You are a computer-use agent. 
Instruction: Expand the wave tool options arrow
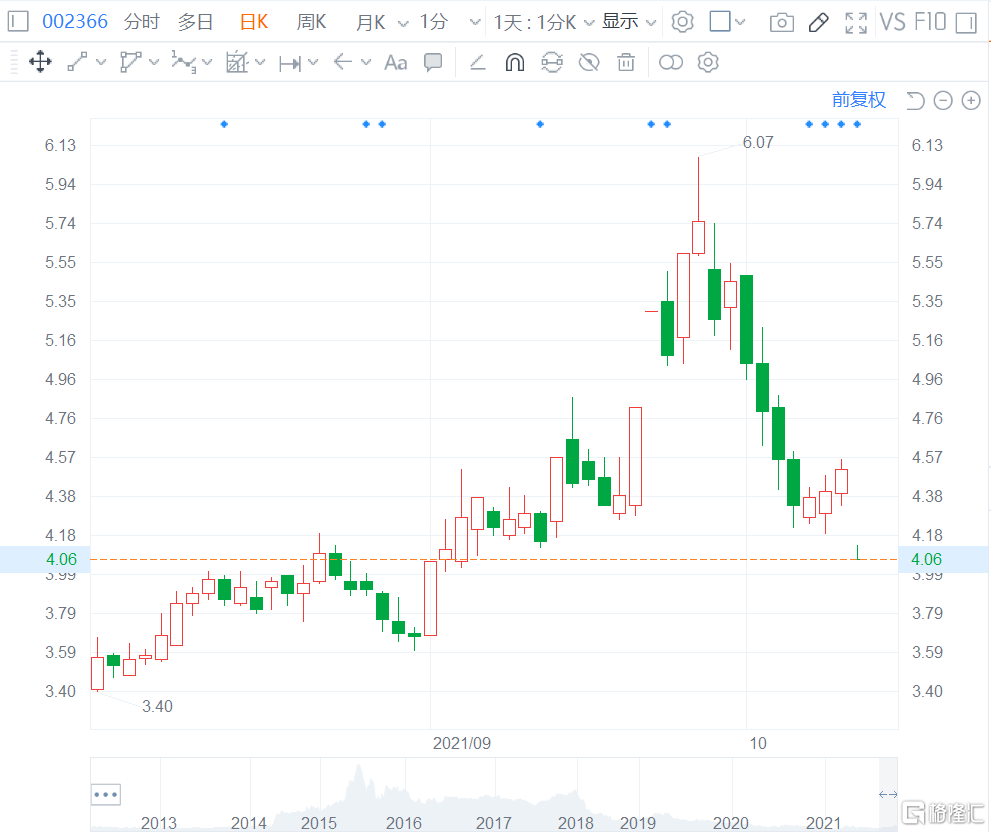coord(207,62)
